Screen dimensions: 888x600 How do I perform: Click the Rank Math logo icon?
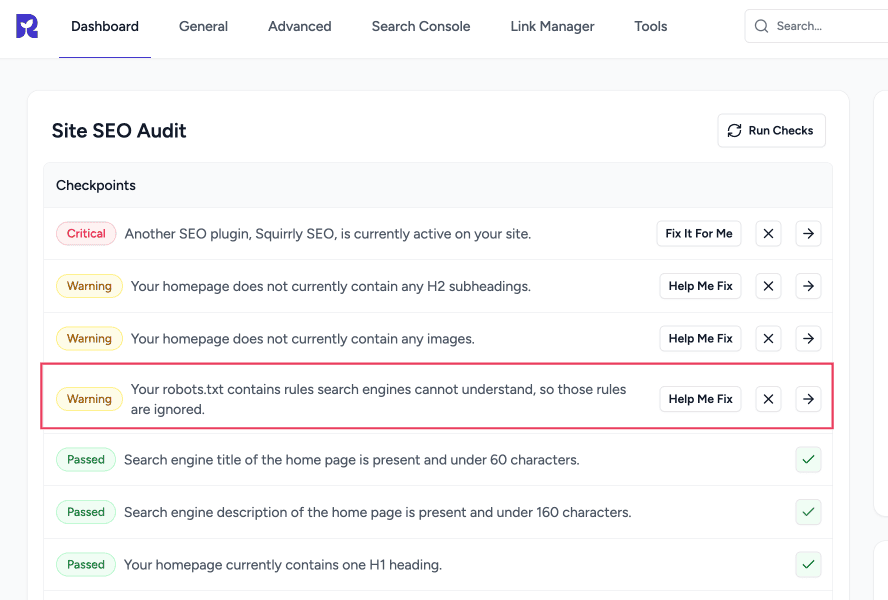pyautogui.click(x=27, y=26)
